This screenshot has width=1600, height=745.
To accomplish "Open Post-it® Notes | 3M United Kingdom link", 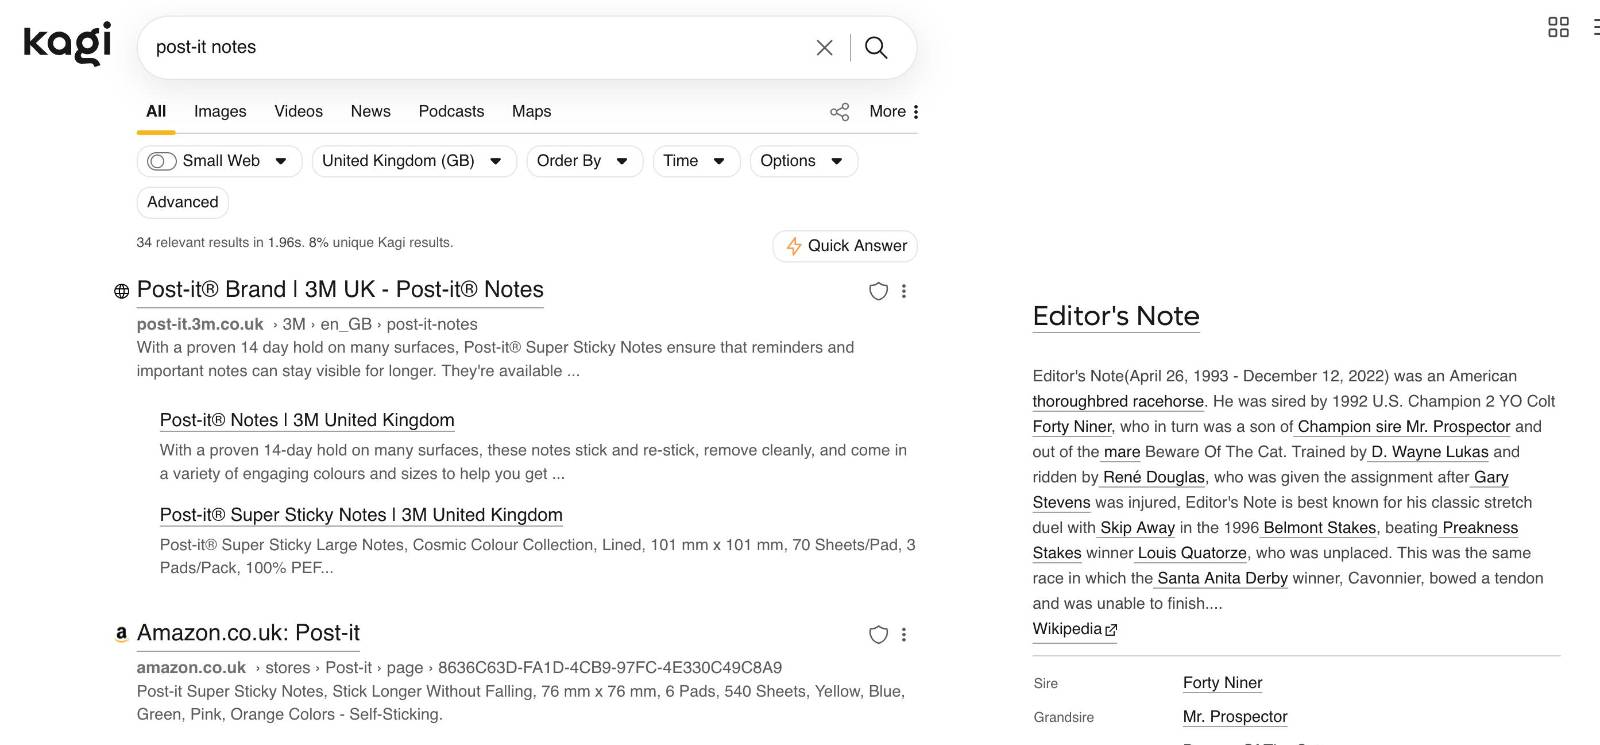I will click(x=307, y=420).
